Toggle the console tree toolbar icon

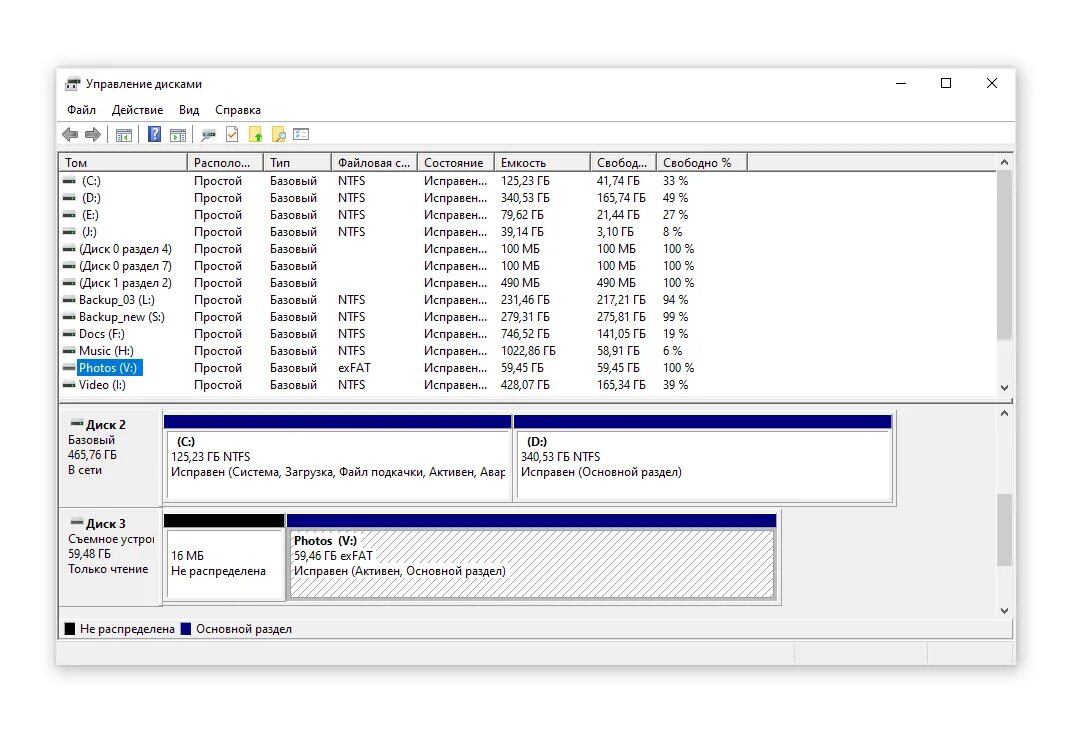(124, 135)
